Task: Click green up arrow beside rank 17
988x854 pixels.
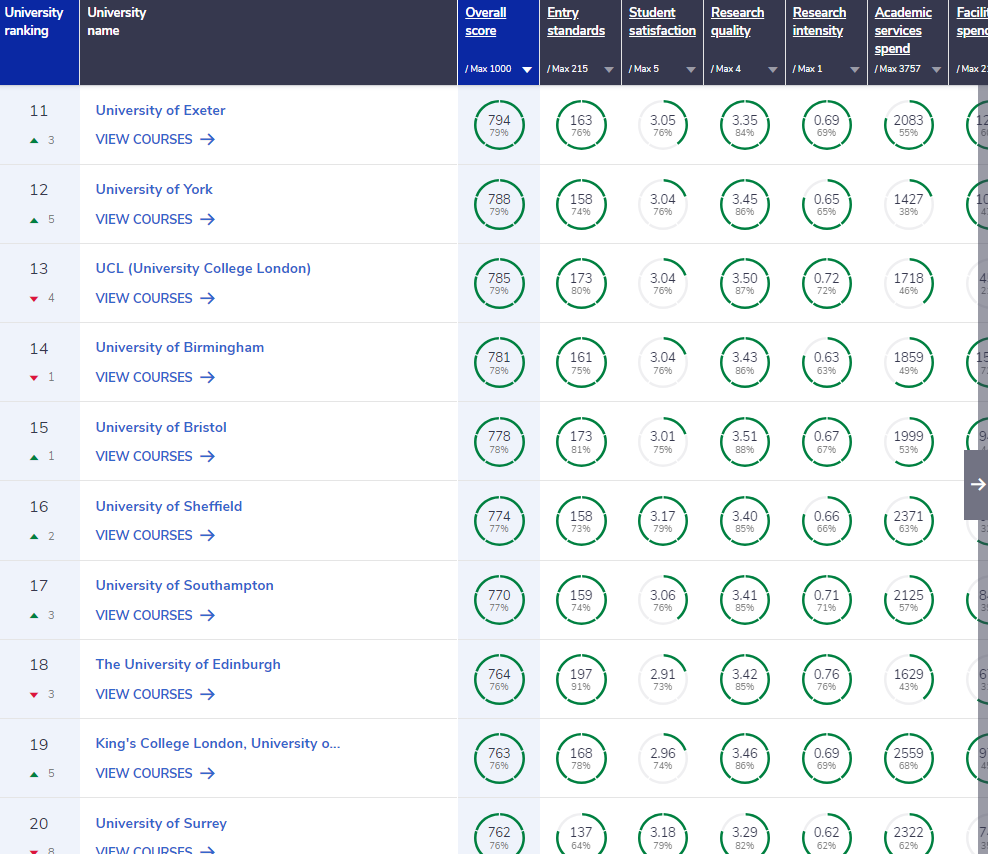Action: click(34, 615)
